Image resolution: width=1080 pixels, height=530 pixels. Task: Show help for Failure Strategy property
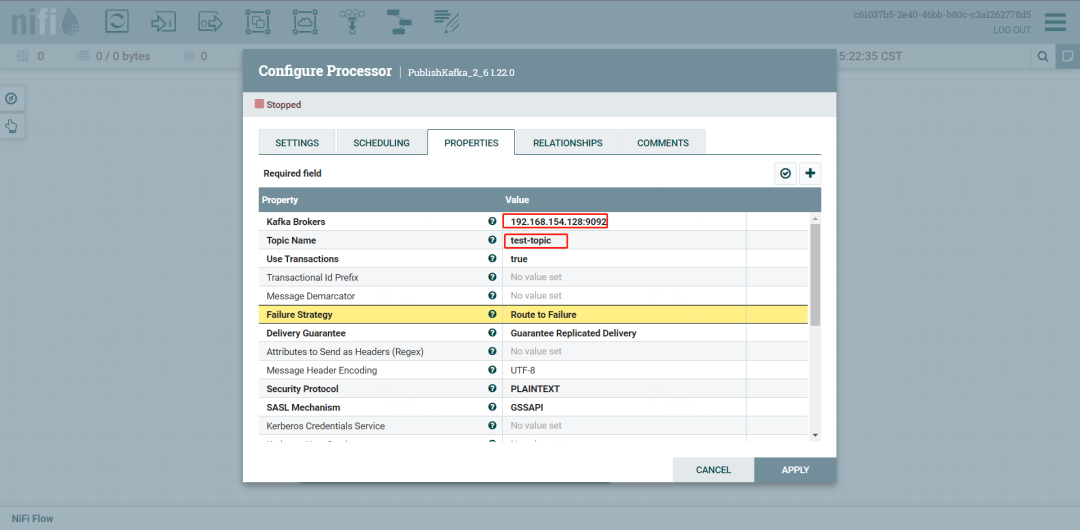pyautogui.click(x=492, y=314)
